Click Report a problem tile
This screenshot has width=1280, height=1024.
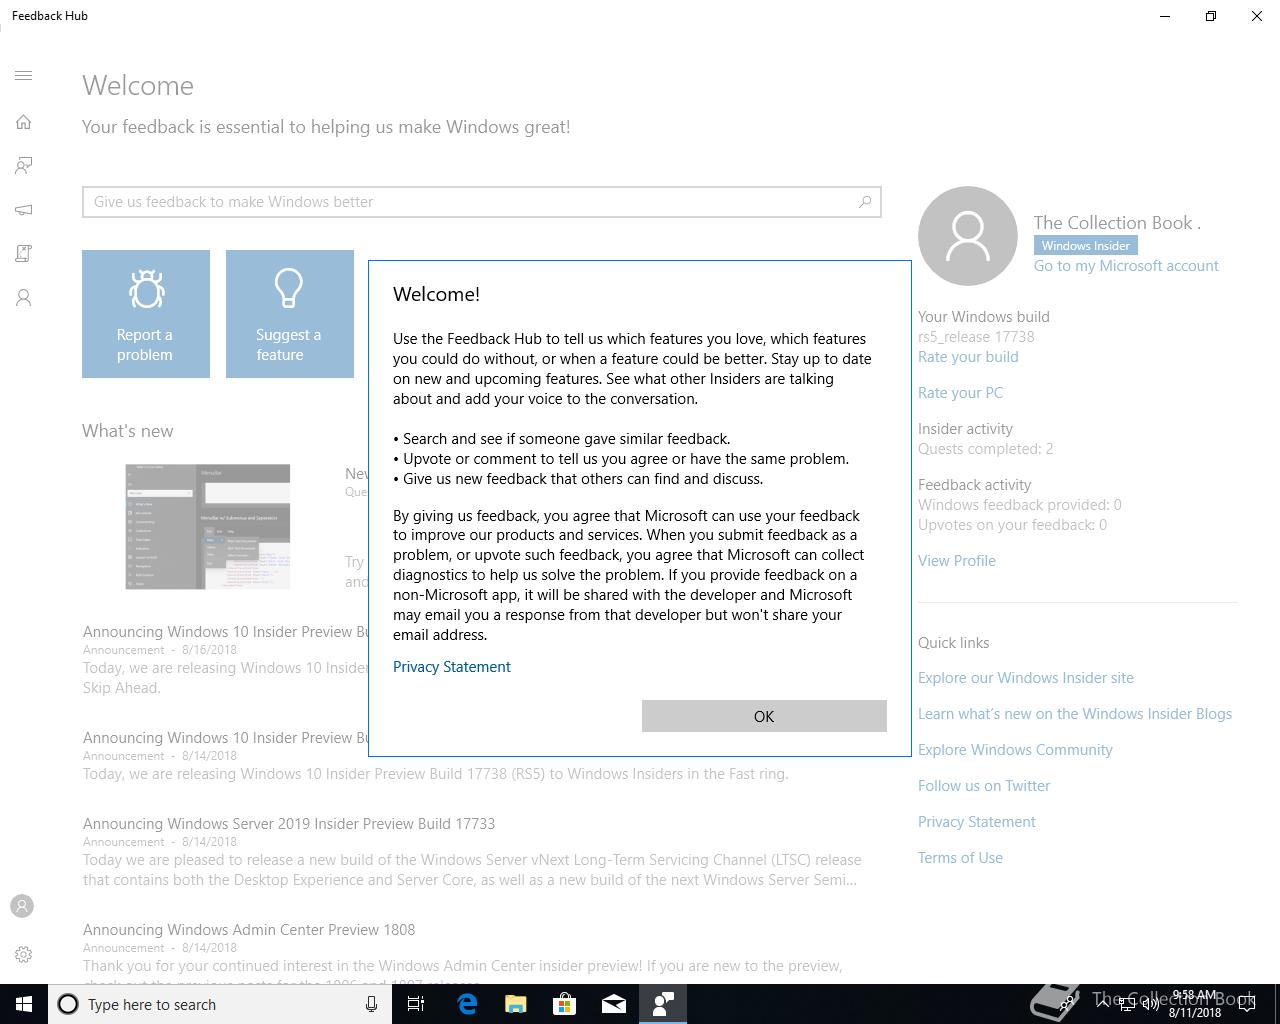point(146,314)
